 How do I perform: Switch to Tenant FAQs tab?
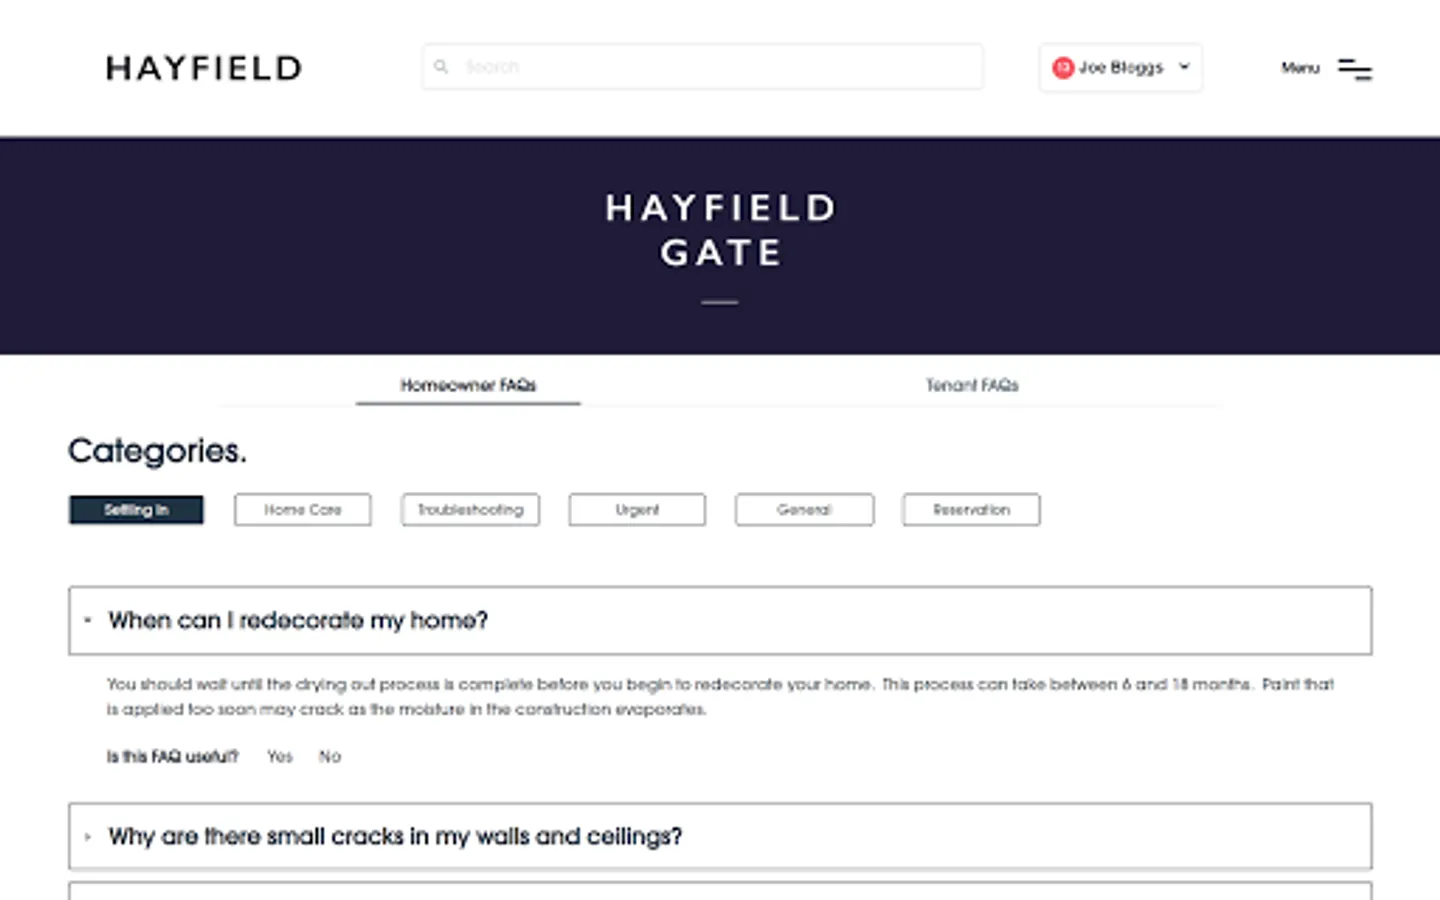(971, 385)
